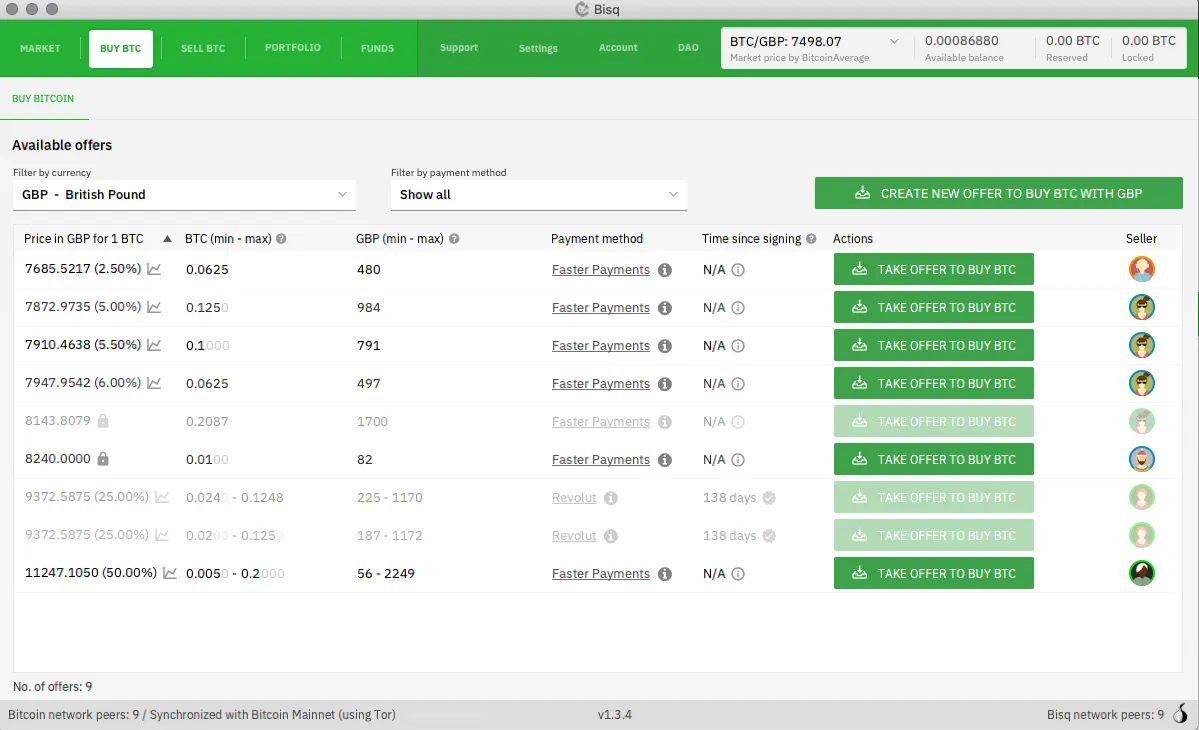Image resolution: width=1199 pixels, height=730 pixels.
Task: Click the chart icon beside the 7685.5217 price
Action: click(154, 269)
